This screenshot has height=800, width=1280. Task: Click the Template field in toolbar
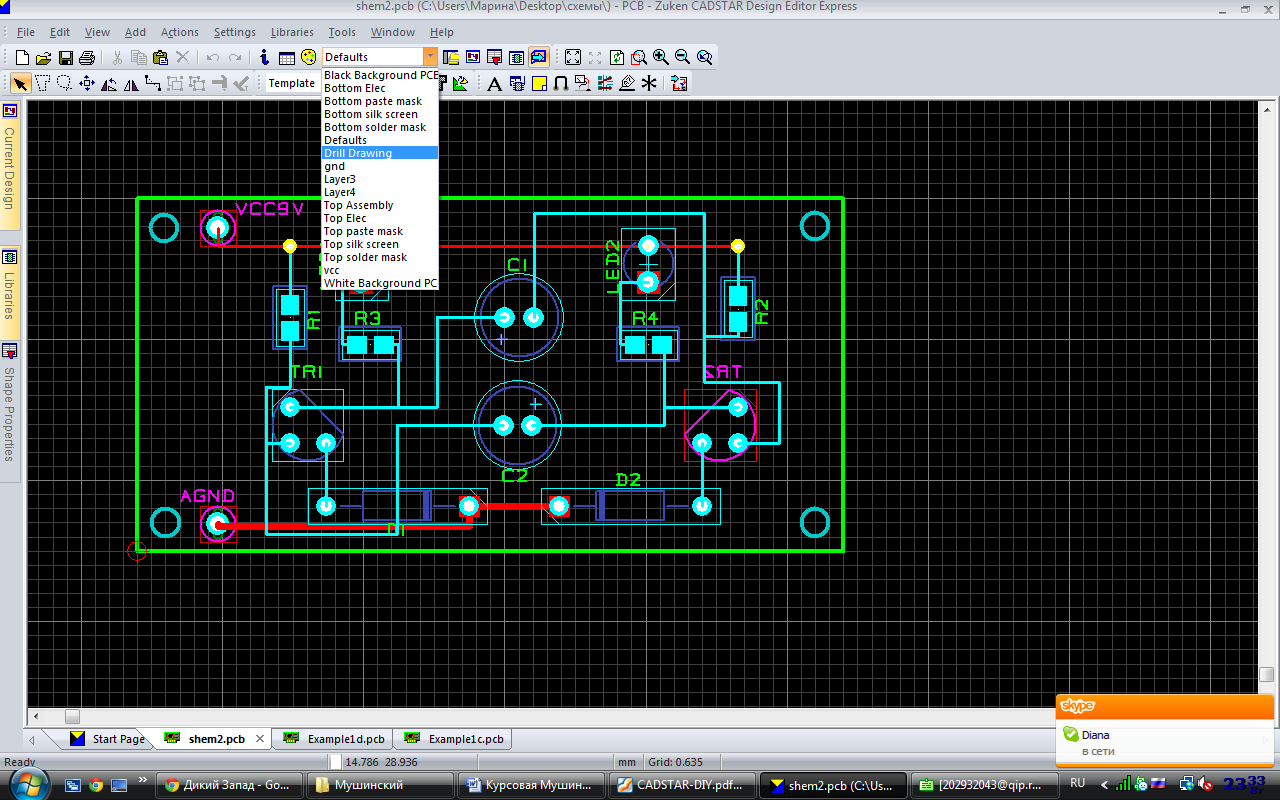[291, 83]
